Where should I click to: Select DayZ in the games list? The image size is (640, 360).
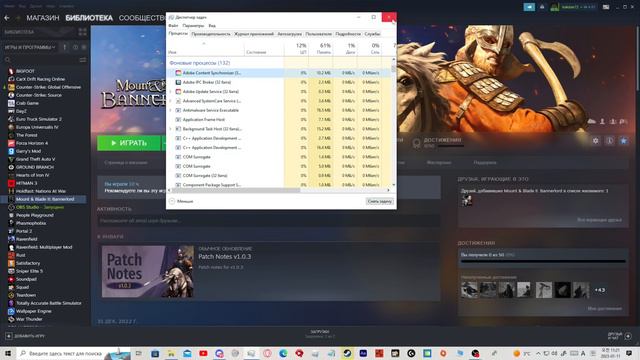21,111
